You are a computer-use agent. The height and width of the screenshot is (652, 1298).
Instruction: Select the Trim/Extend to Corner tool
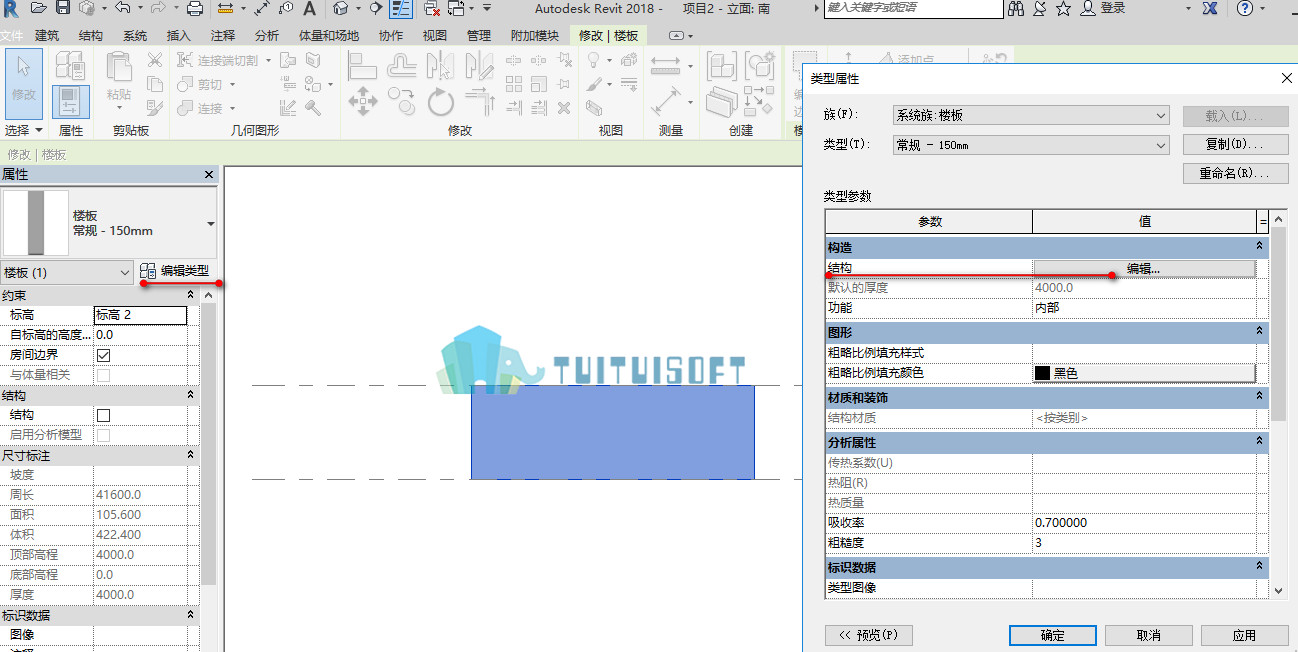[480, 101]
